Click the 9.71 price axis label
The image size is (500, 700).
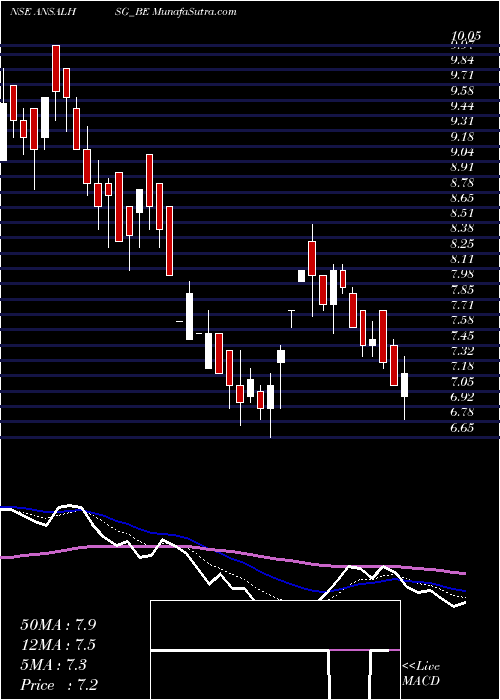pyautogui.click(x=462, y=75)
